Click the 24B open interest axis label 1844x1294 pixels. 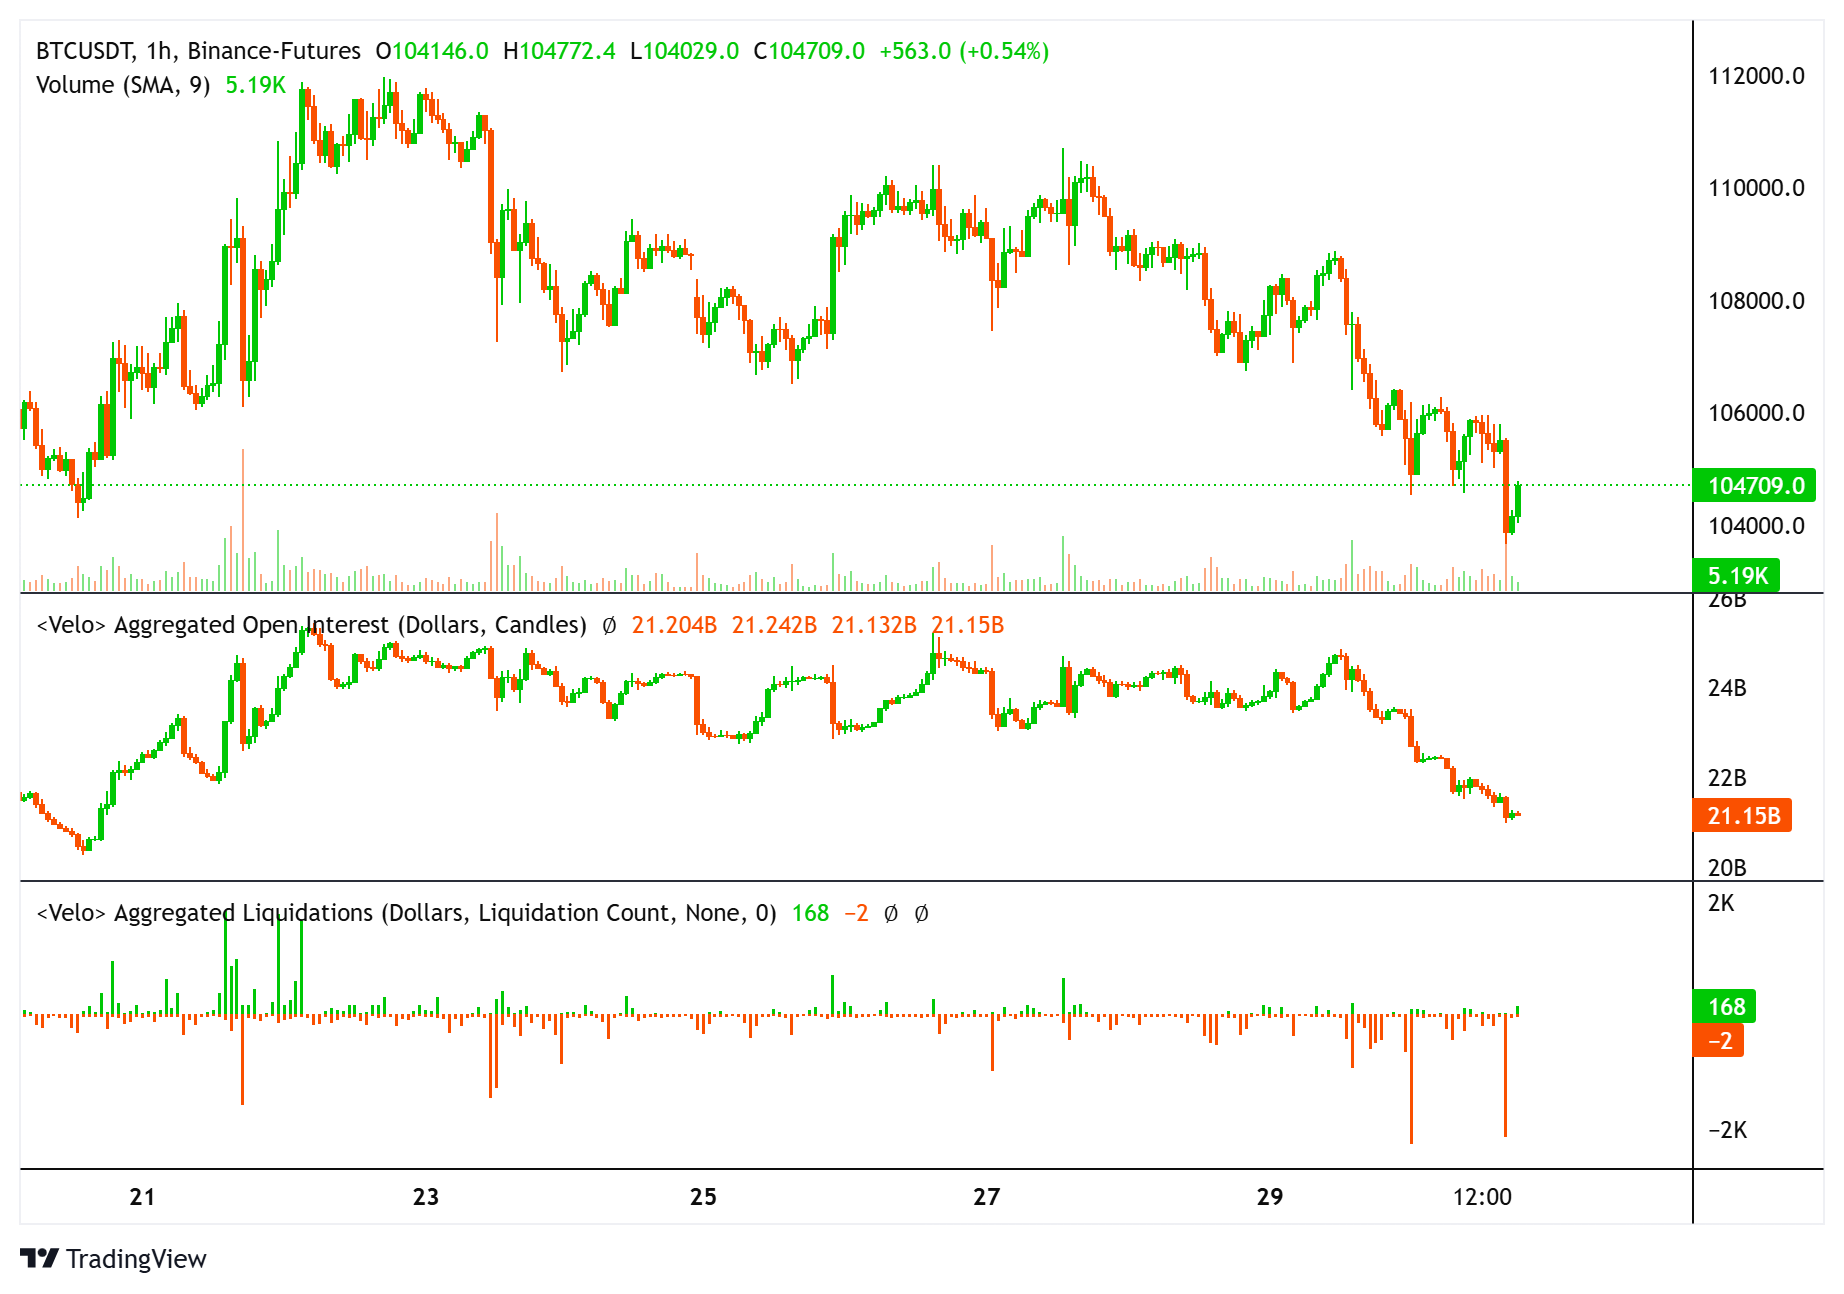1727,688
